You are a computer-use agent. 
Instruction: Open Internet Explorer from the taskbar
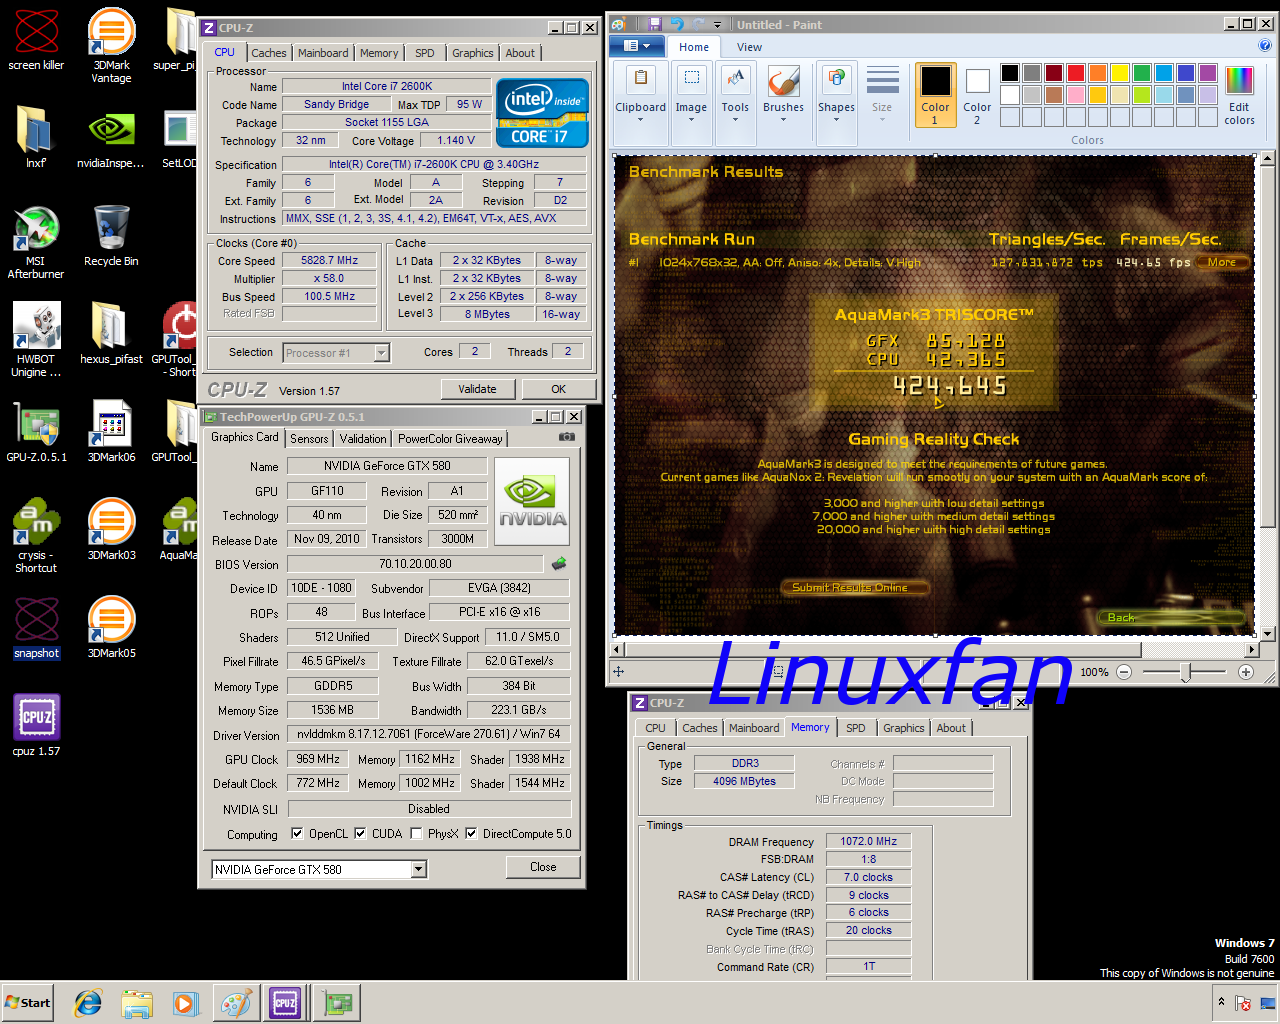point(88,1003)
